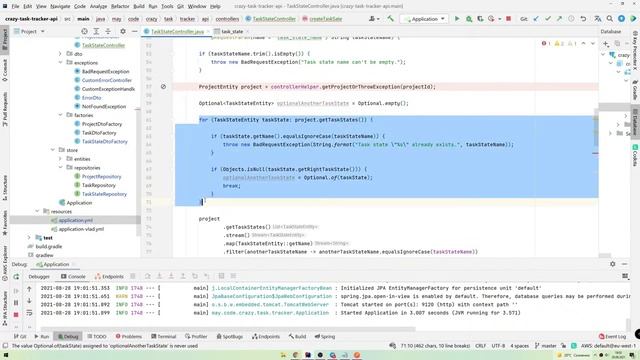
Task: Select application-vlad.yml in project tree
Action: pyautogui.click(x=81, y=229)
